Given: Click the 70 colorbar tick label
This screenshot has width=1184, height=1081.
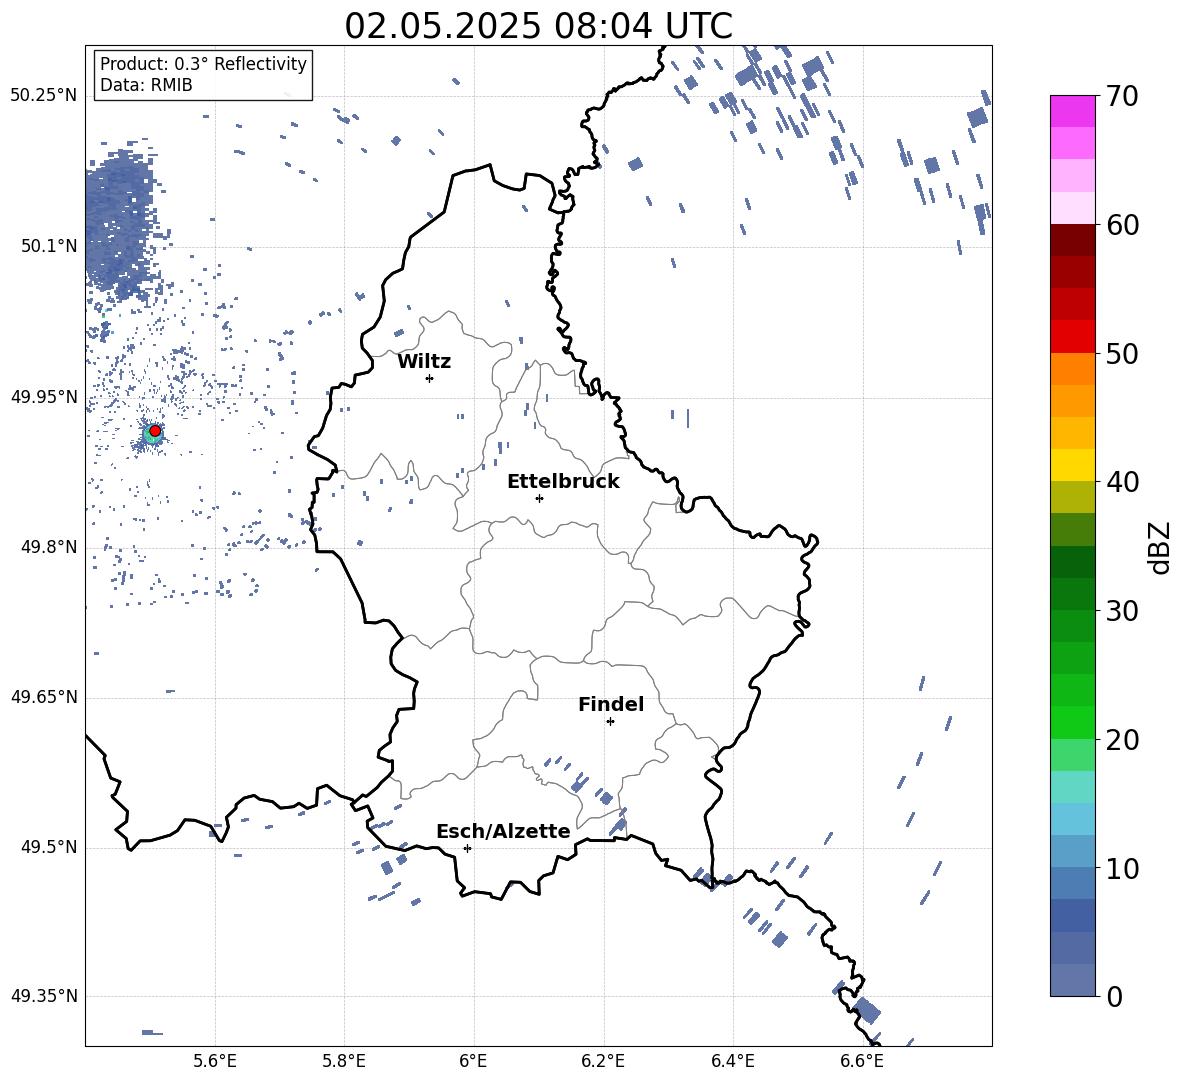Looking at the screenshot, I should coord(1122,96).
